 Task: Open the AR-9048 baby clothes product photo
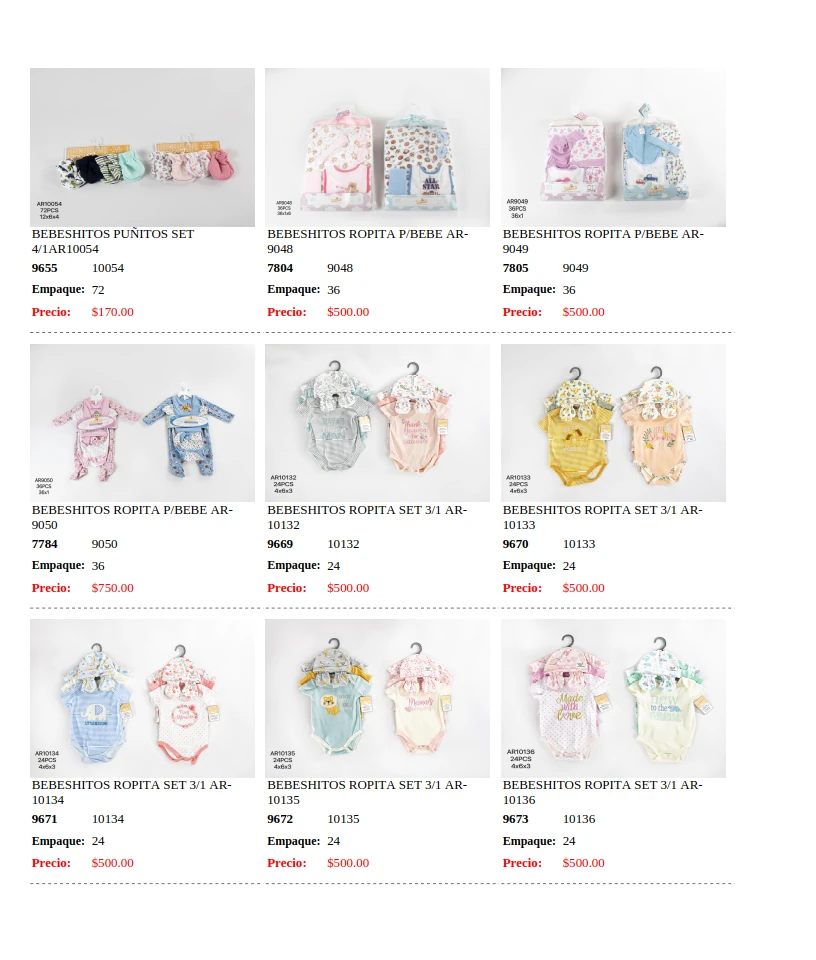click(378, 148)
